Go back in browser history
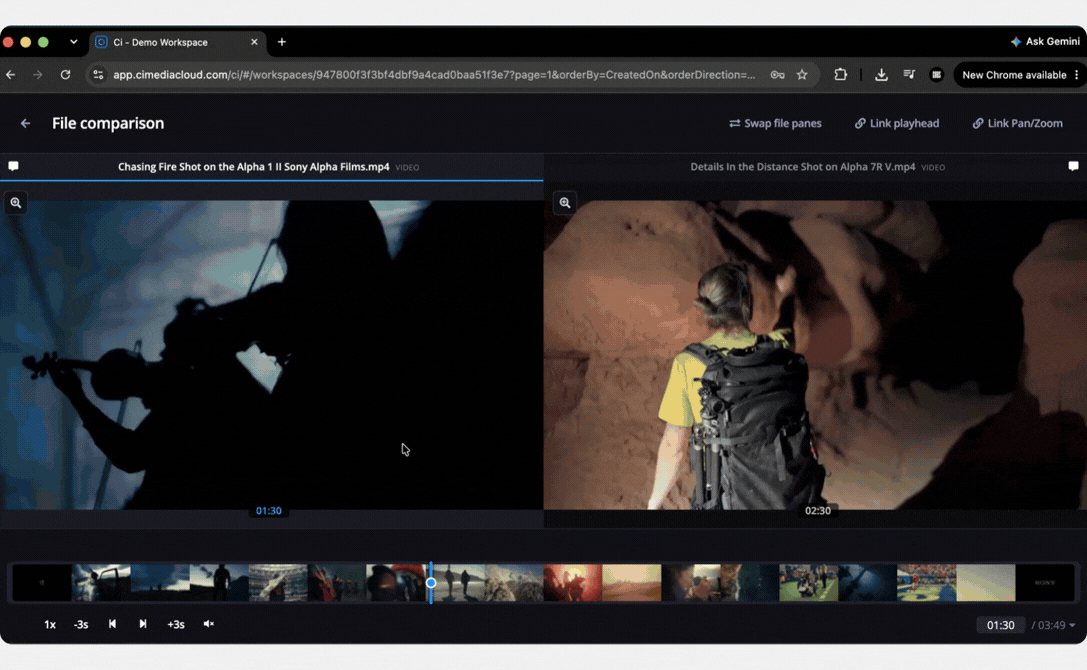The height and width of the screenshot is (670, 1087). coord(11,74)
